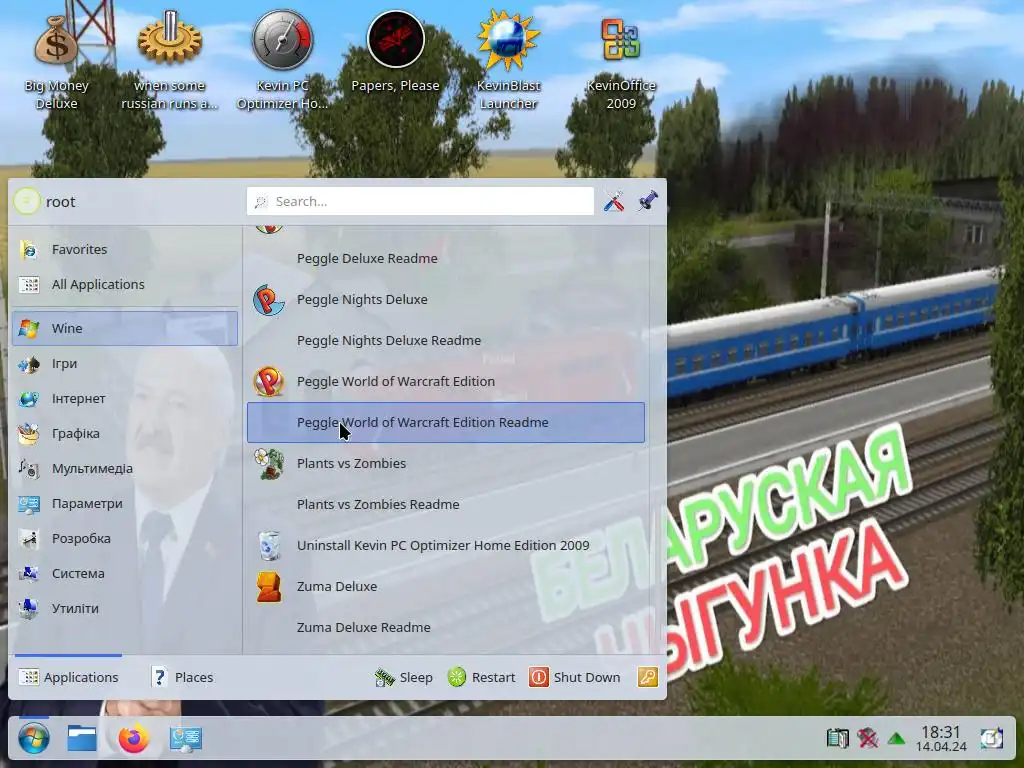Open the Система category
This screenshot has height=768, width=1024.
click(x=125, y=573)
